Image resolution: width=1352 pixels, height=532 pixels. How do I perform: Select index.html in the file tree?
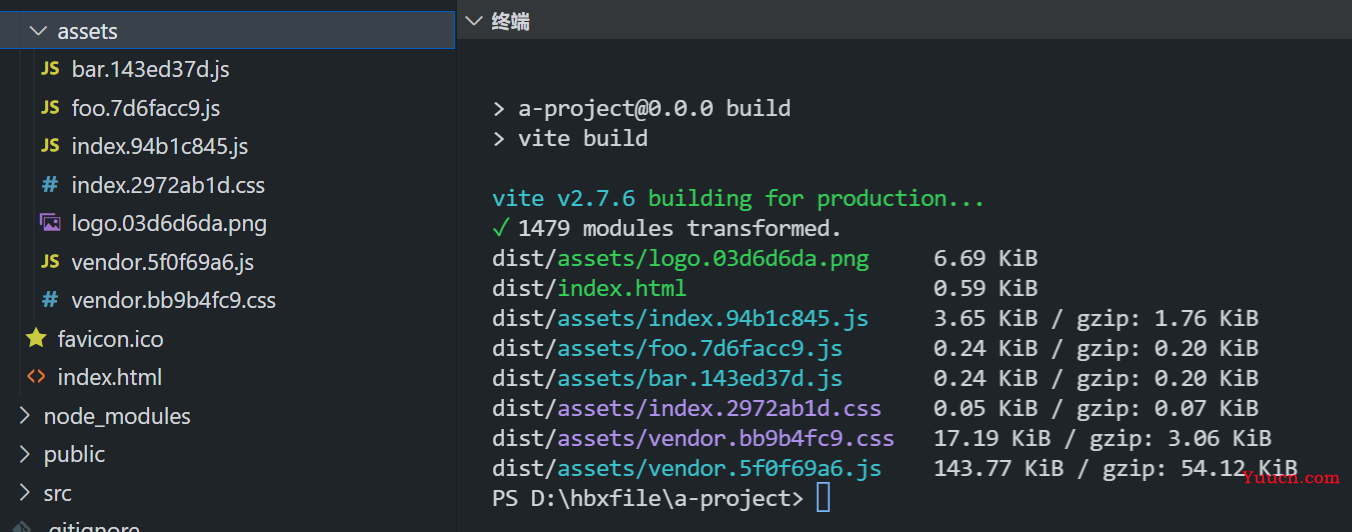coord(110,378)
